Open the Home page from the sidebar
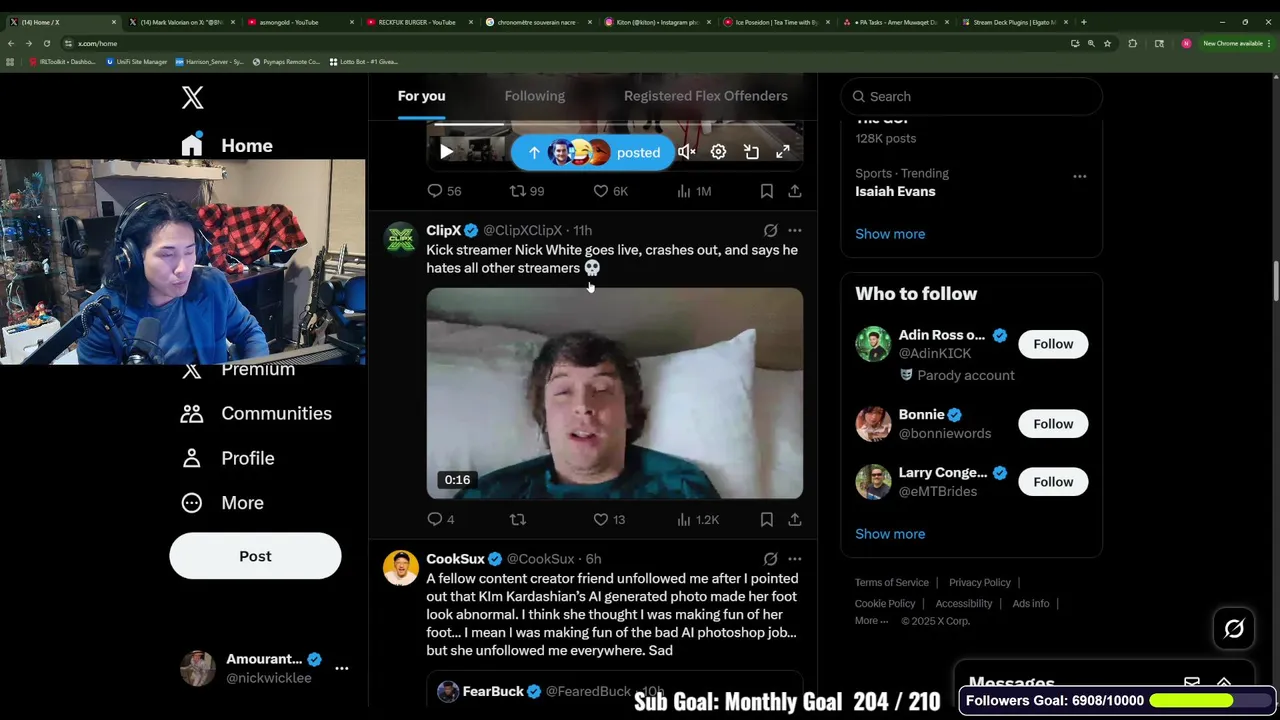 pyautogui.click(x=227, y=146)
